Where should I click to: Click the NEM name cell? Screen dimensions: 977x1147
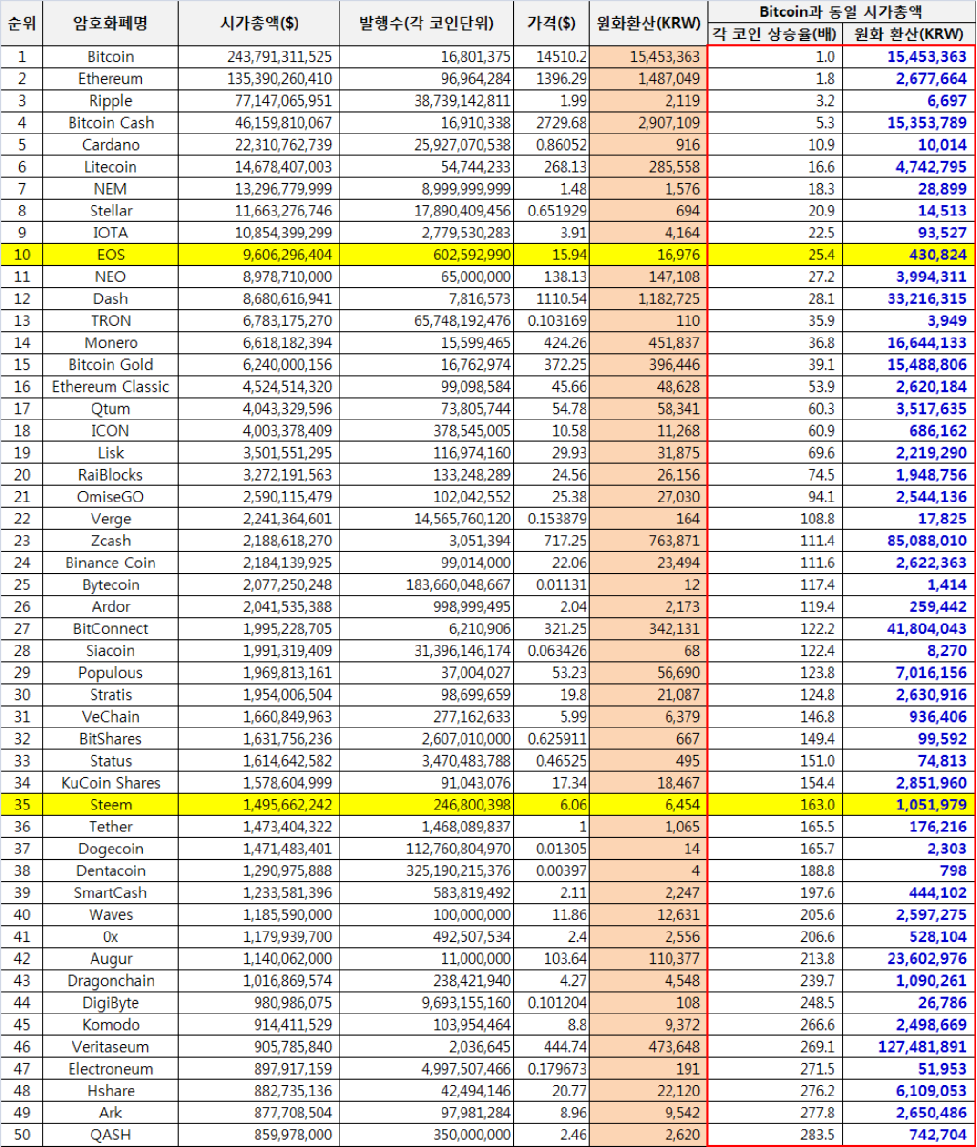110,189
